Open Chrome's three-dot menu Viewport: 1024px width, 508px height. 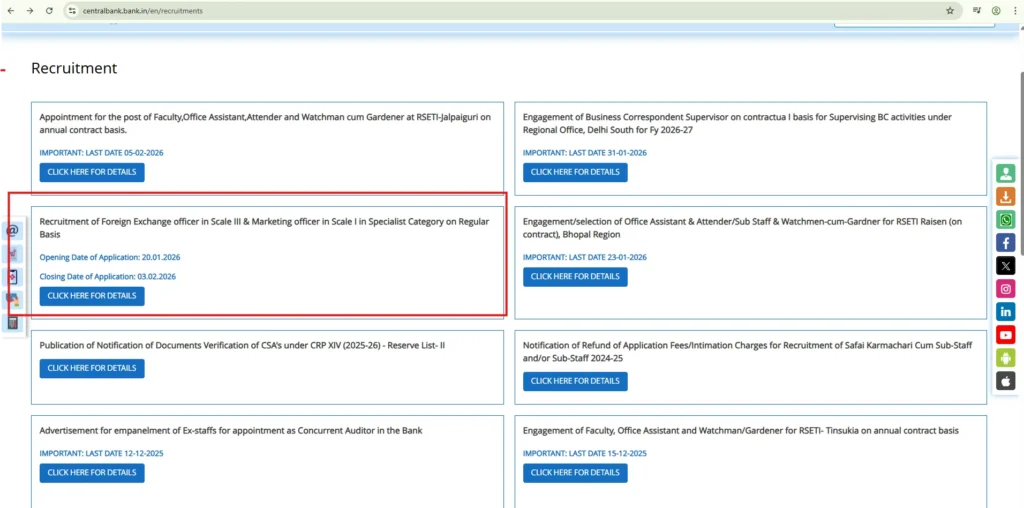pyautogui.click(x=1014, y=10)
